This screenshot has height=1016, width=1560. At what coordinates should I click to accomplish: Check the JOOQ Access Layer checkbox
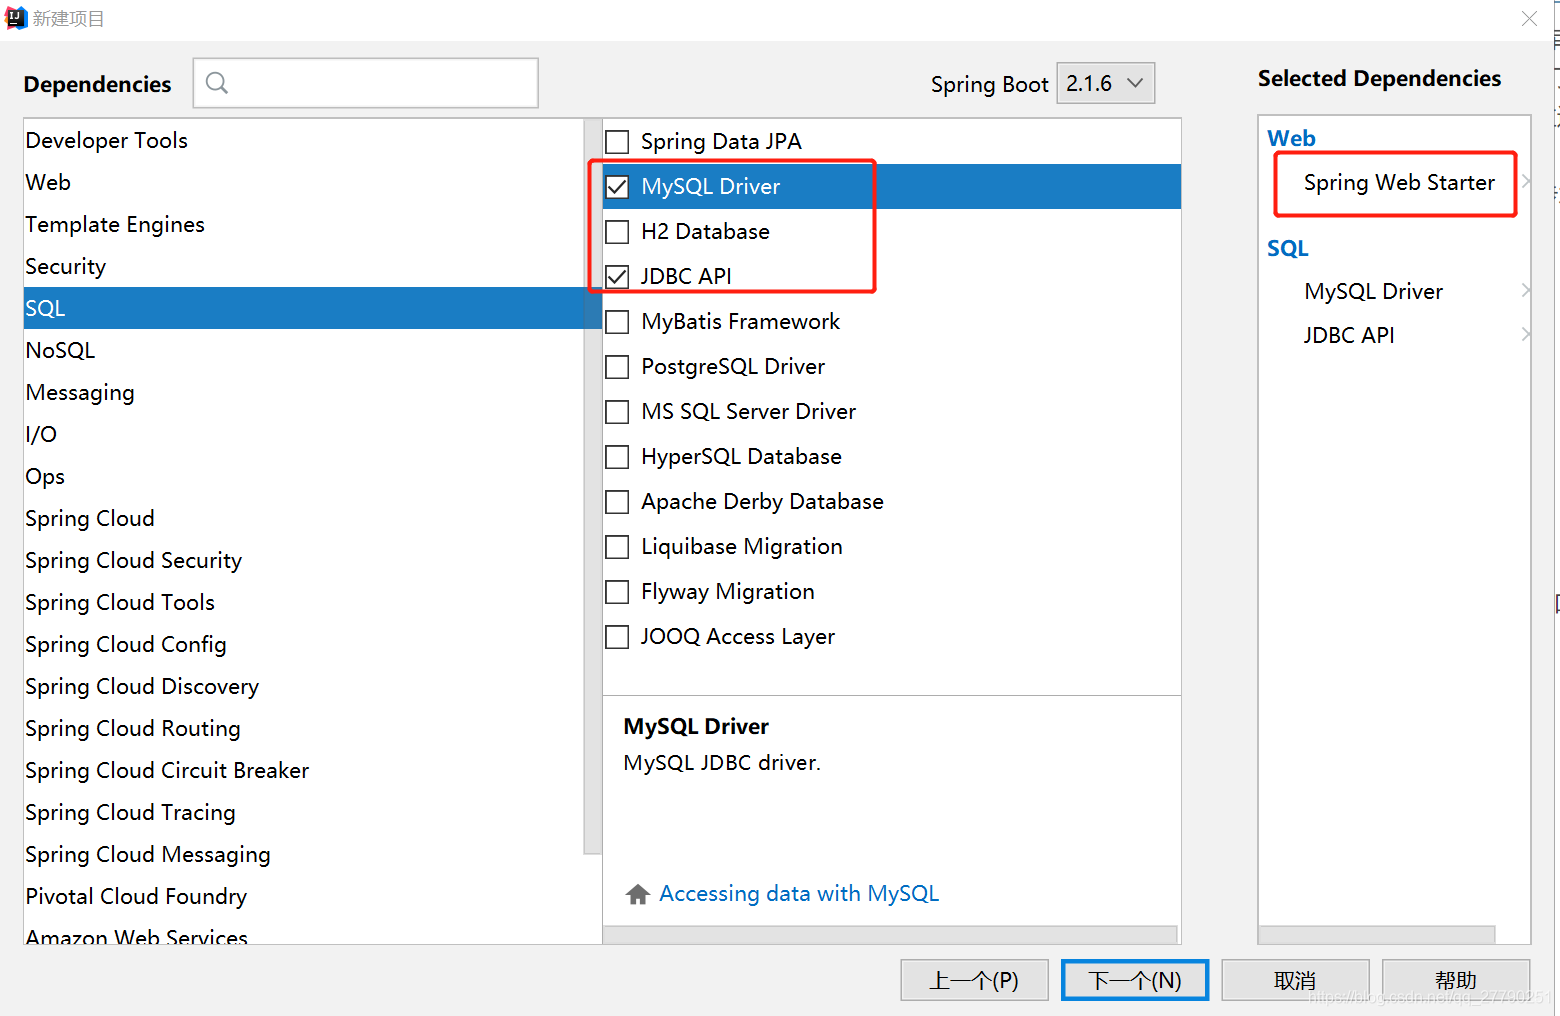(x=618, y=637)
